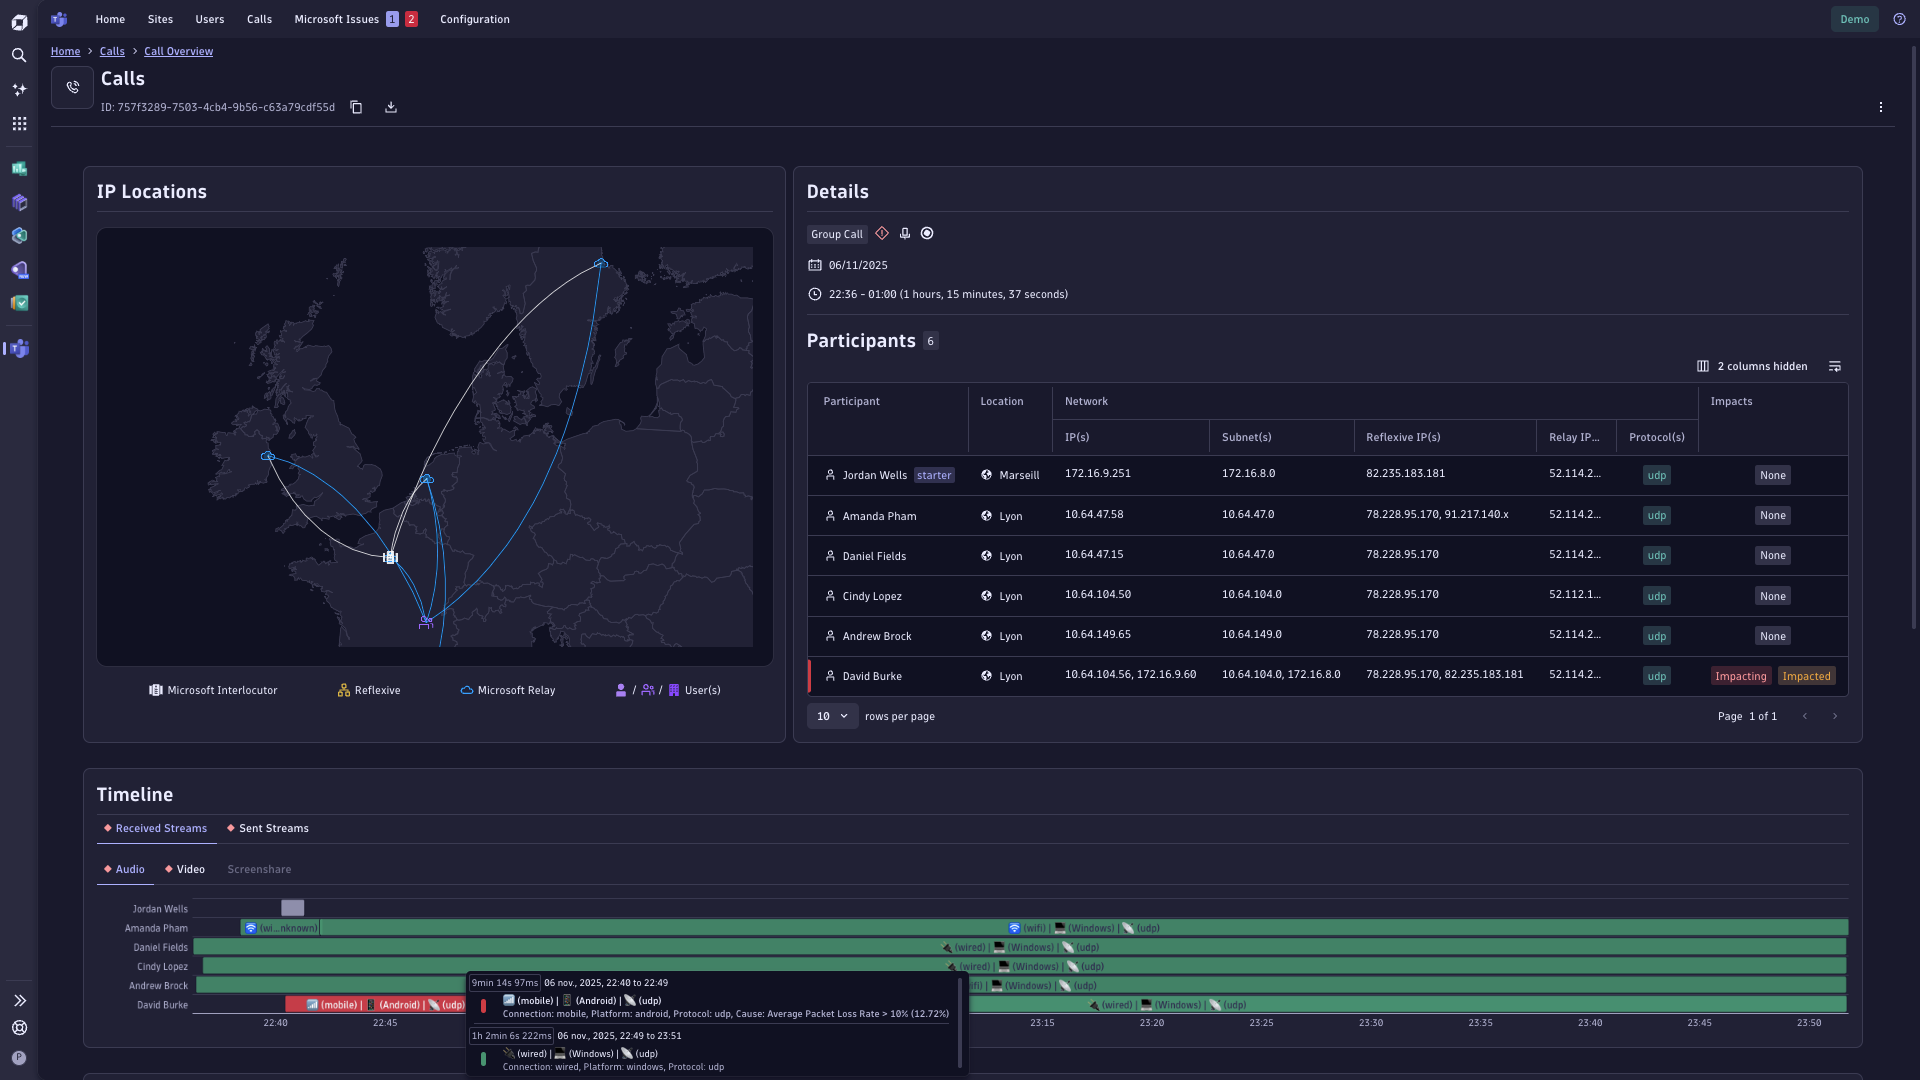Click the Demo button in top bar

pos(1854,19)
